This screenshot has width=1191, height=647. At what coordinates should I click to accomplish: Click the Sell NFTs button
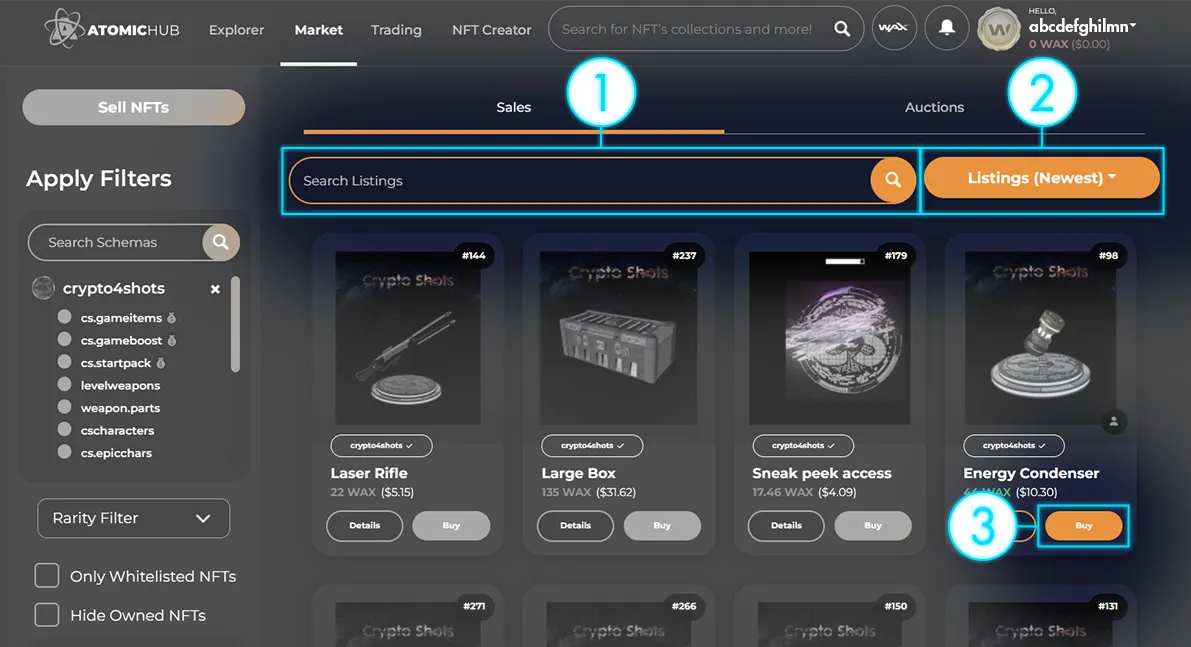[x=134, y=107]
